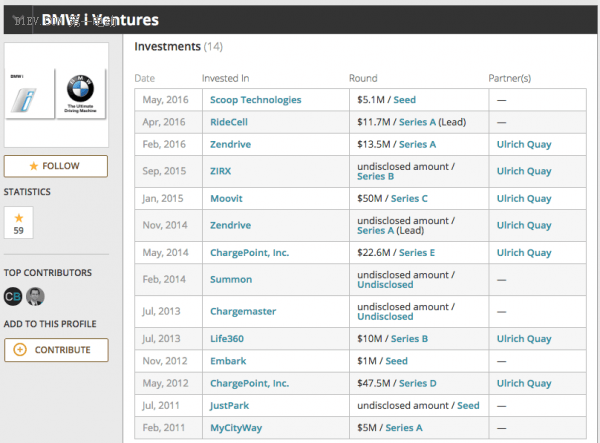
Task: Open the ZIRX company link
Action: pos(220,171)
